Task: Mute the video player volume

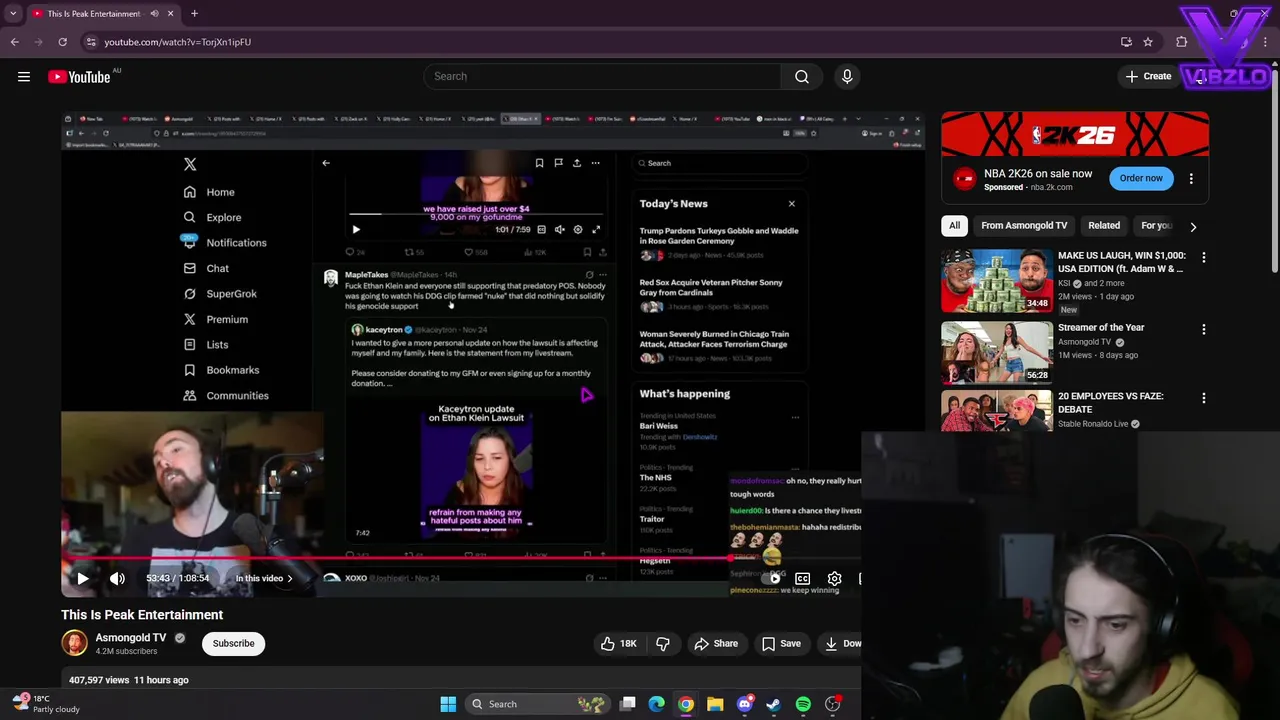Action: [117, 578]
